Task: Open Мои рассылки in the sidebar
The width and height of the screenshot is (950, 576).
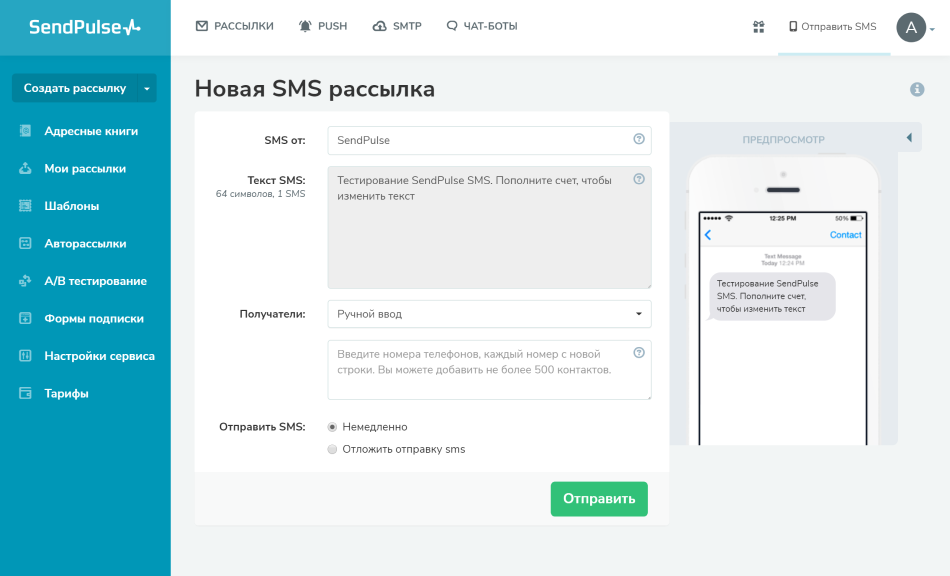Action: 85,168
